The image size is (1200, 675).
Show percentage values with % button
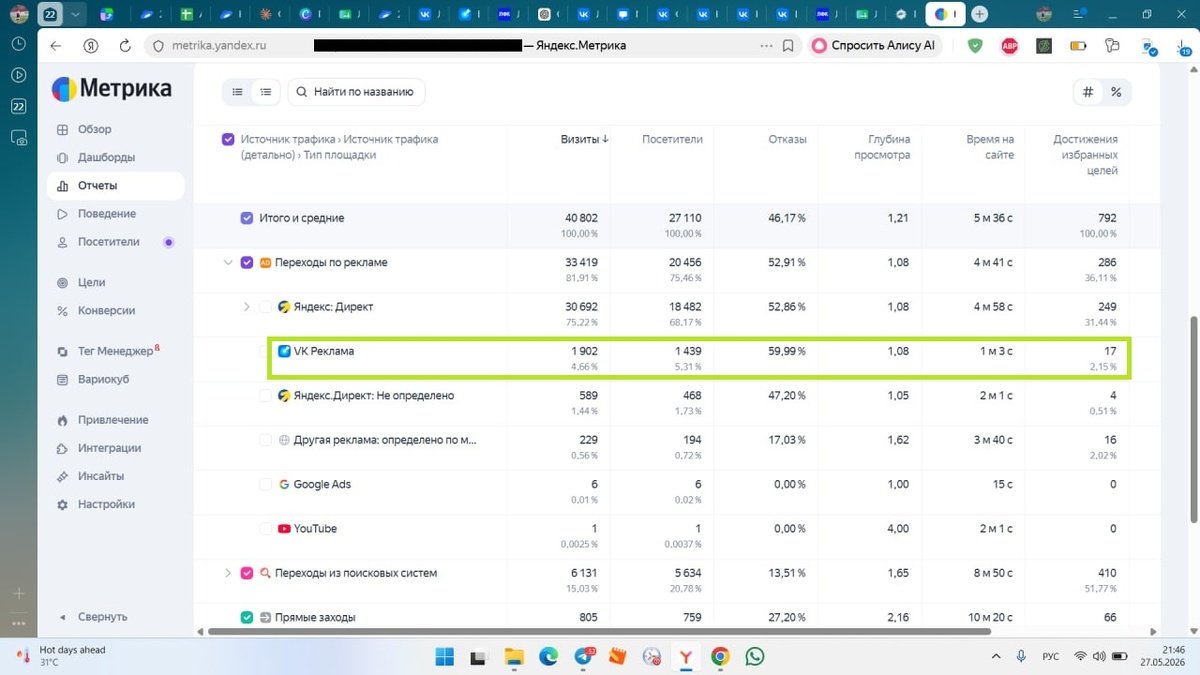coord(1116,92)
